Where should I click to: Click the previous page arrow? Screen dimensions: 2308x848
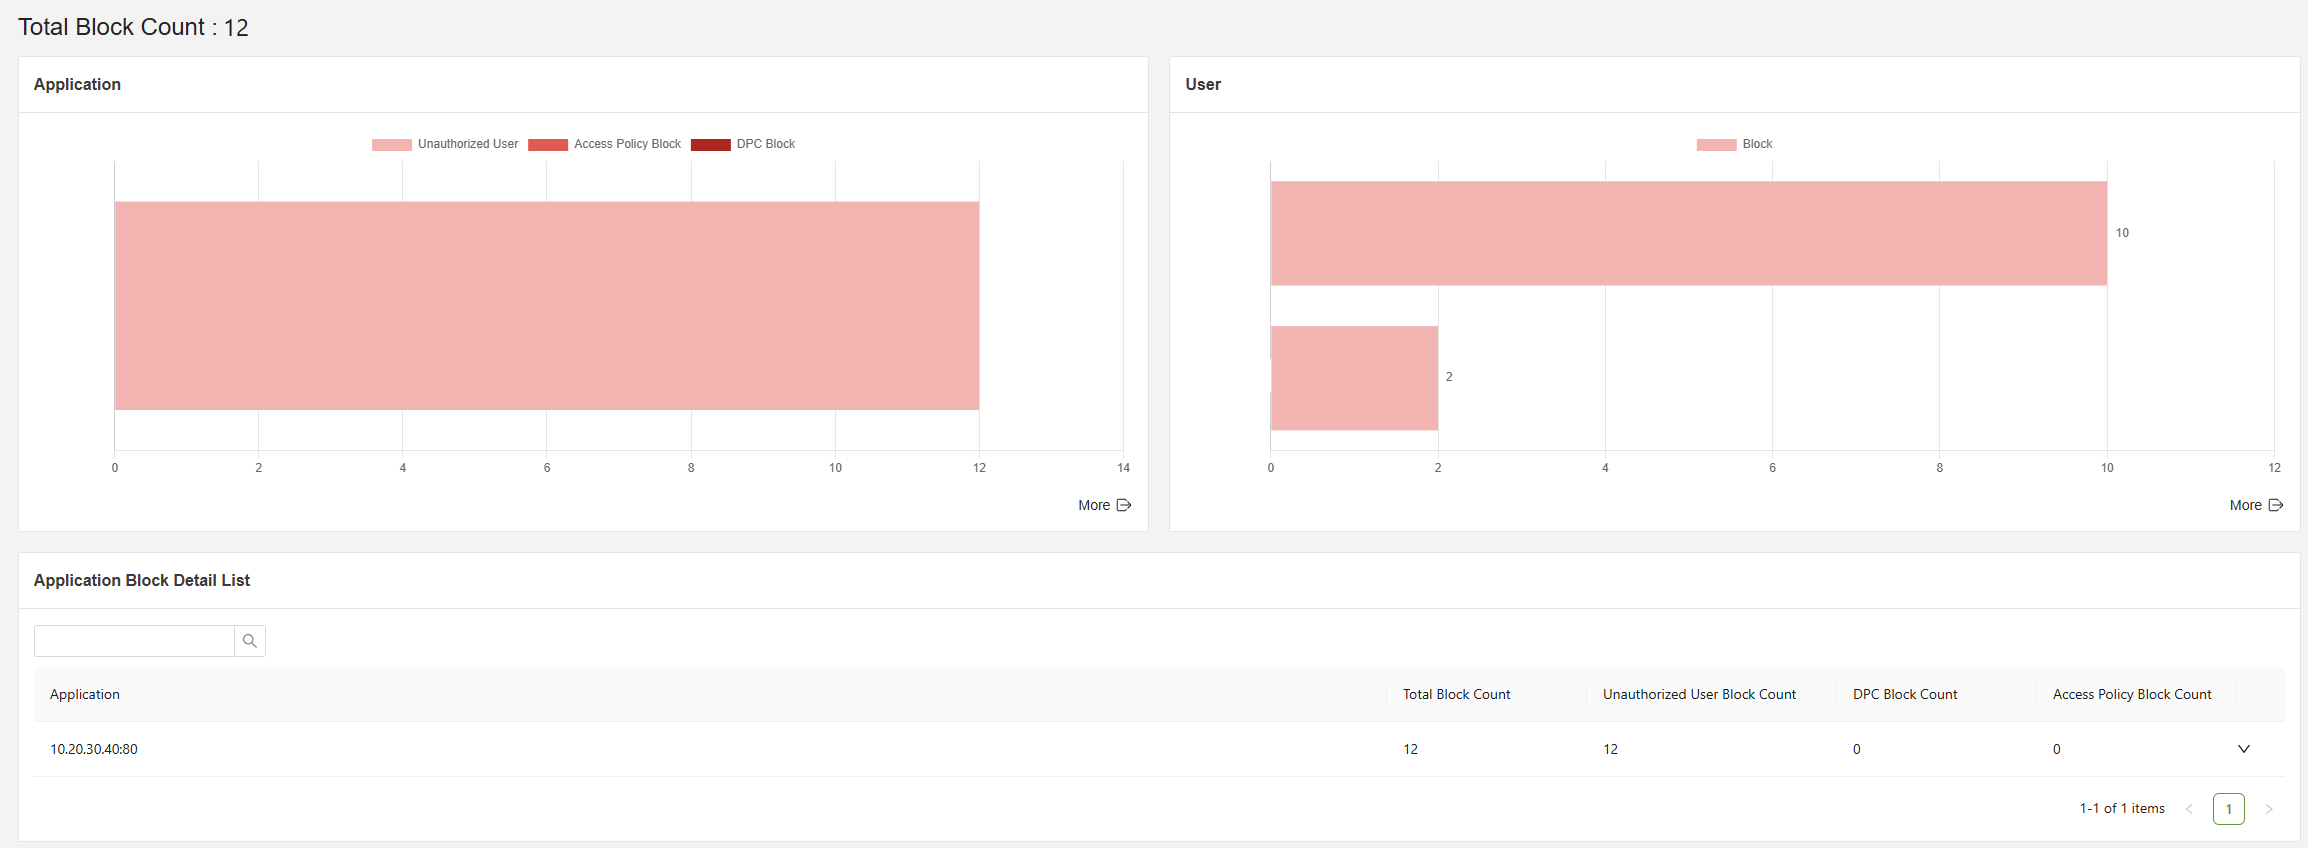[2189, 808]
